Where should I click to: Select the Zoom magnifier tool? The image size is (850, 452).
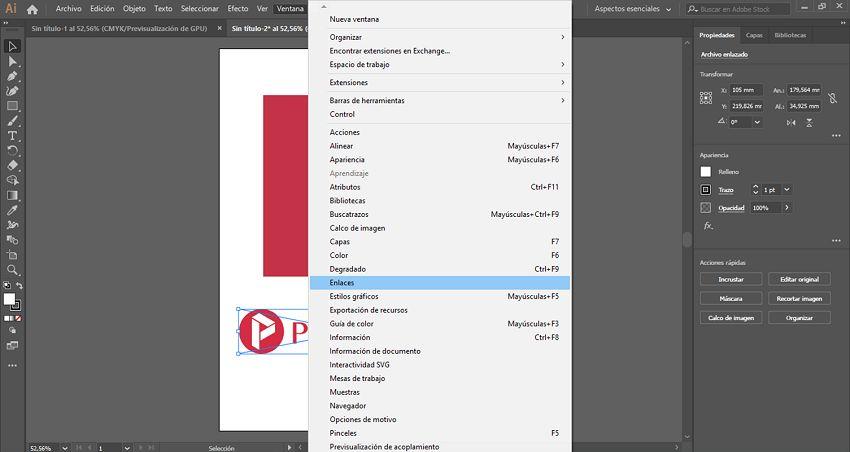pos(12,269)
